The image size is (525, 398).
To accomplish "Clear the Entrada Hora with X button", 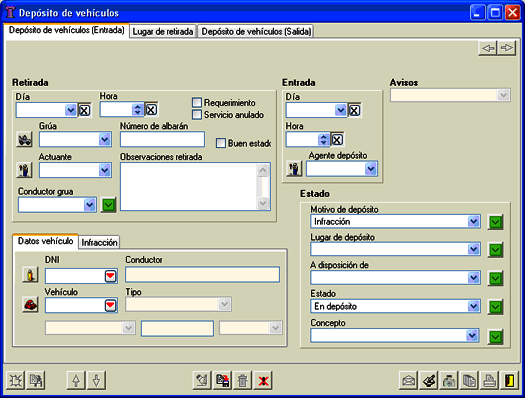I will (x=337, y=140).
